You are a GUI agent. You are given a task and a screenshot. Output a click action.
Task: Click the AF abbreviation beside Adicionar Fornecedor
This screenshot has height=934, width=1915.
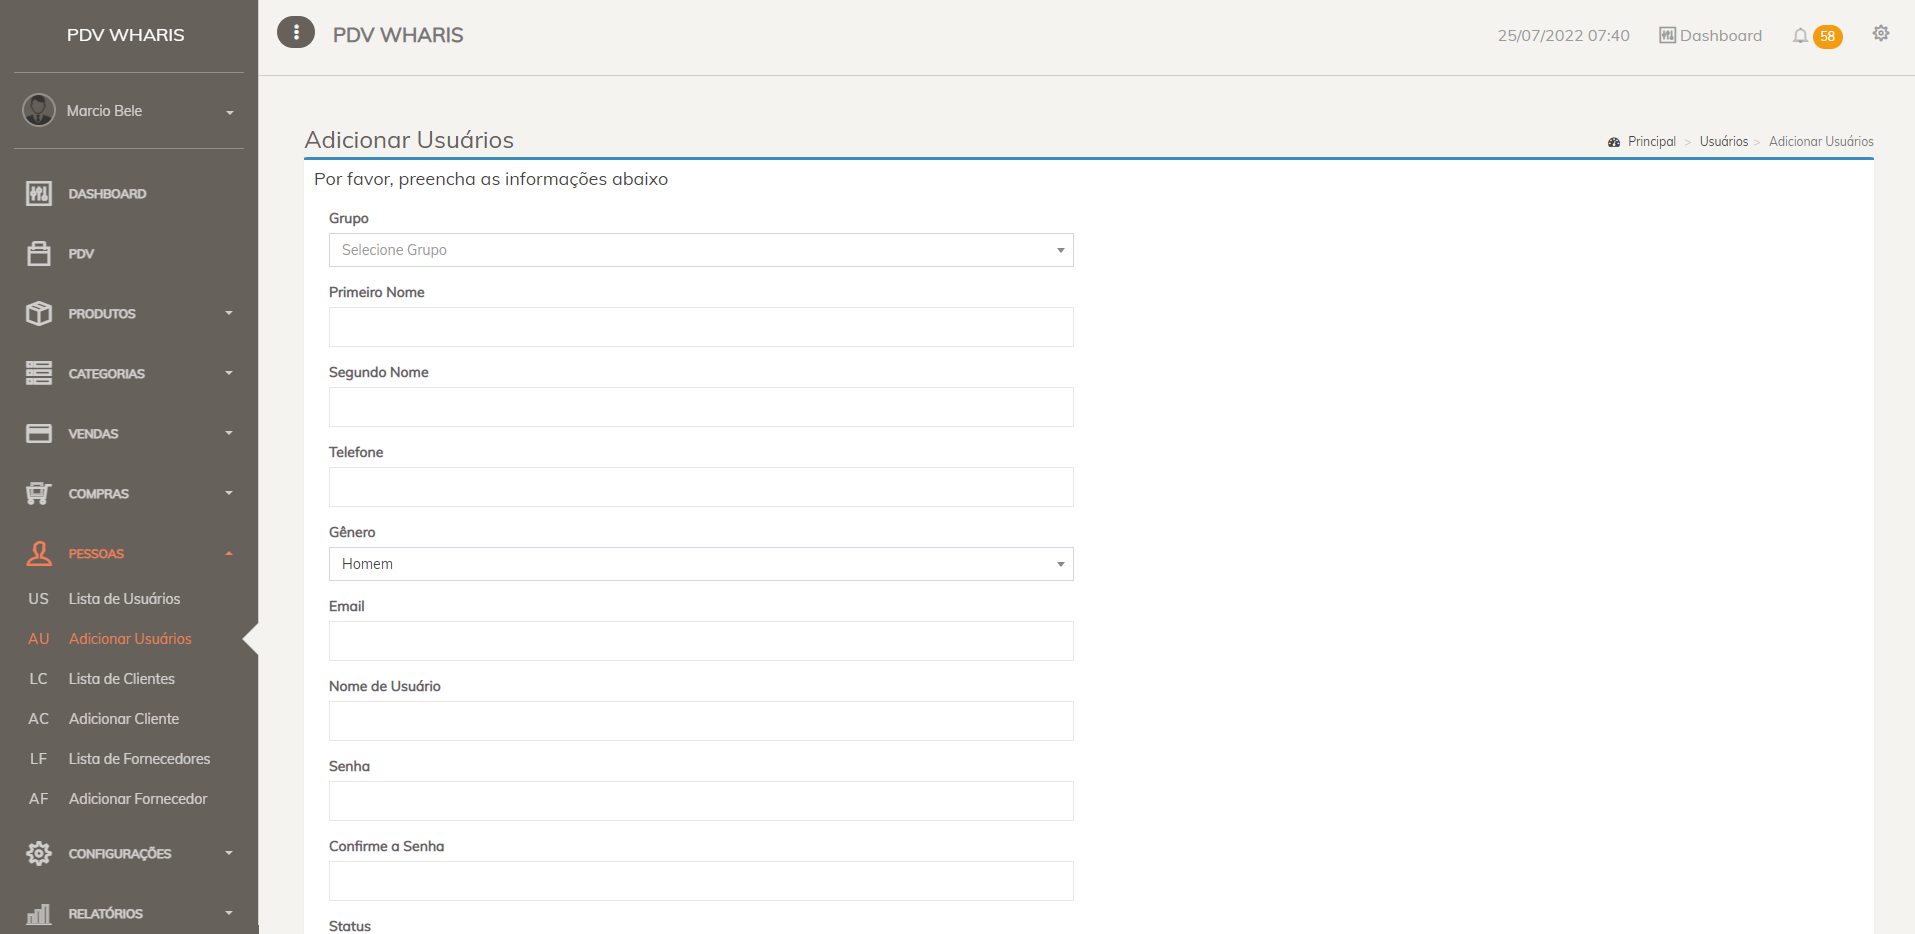pos(38,798)
